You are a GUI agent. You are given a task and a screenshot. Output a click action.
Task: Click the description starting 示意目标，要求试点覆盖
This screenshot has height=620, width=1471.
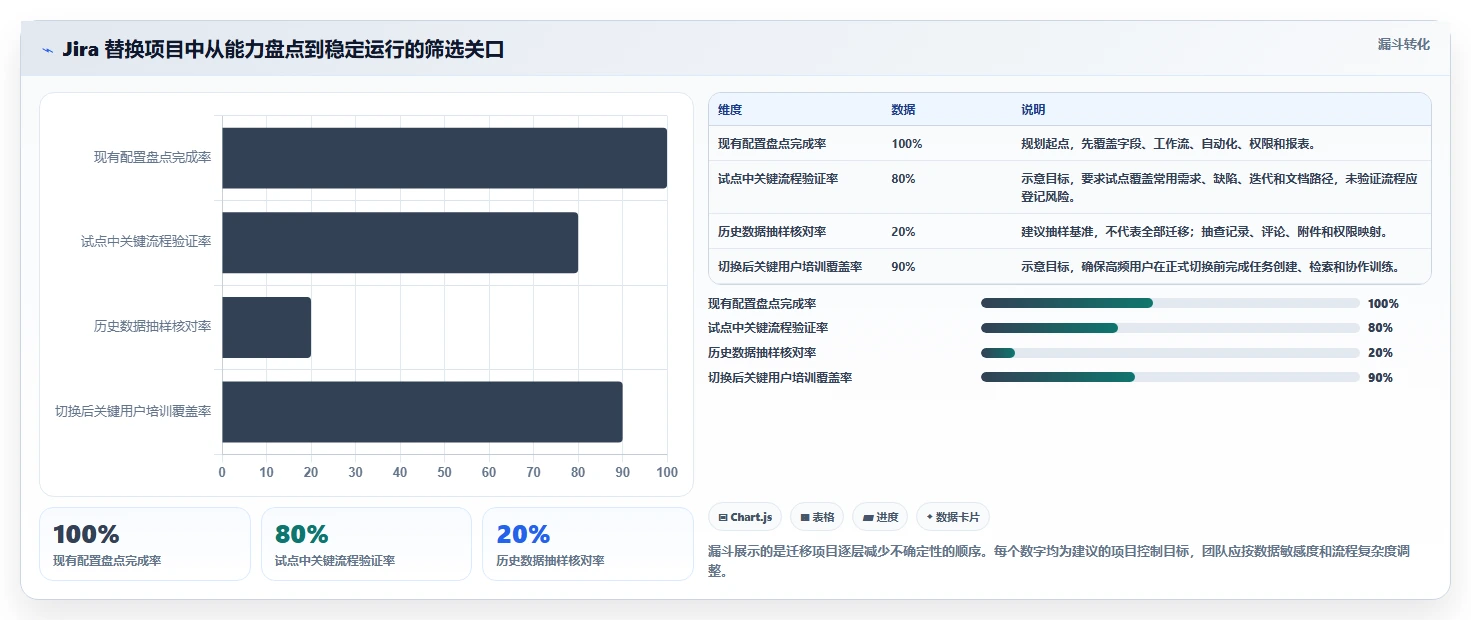tap(1219, 188)
